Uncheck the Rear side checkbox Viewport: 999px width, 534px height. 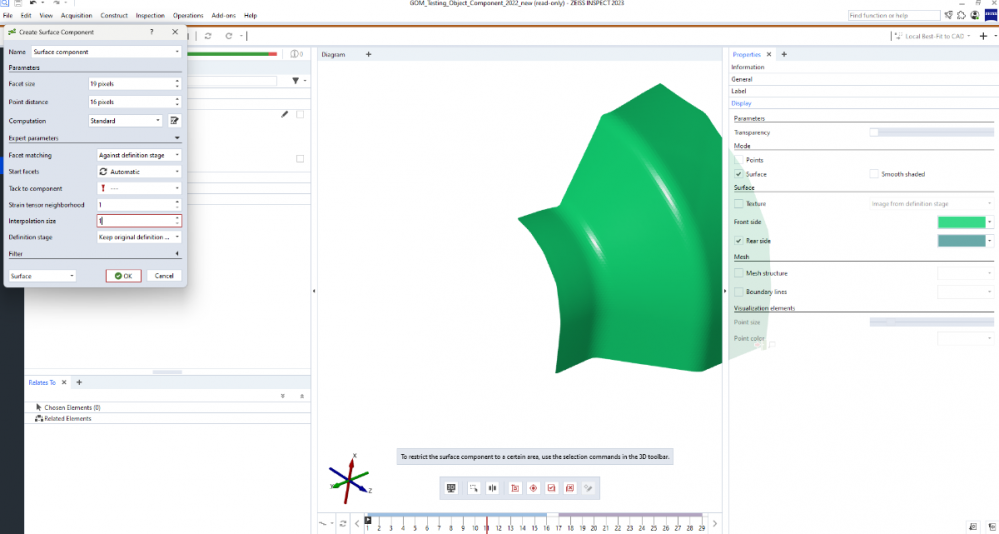(x=739, y=241)
